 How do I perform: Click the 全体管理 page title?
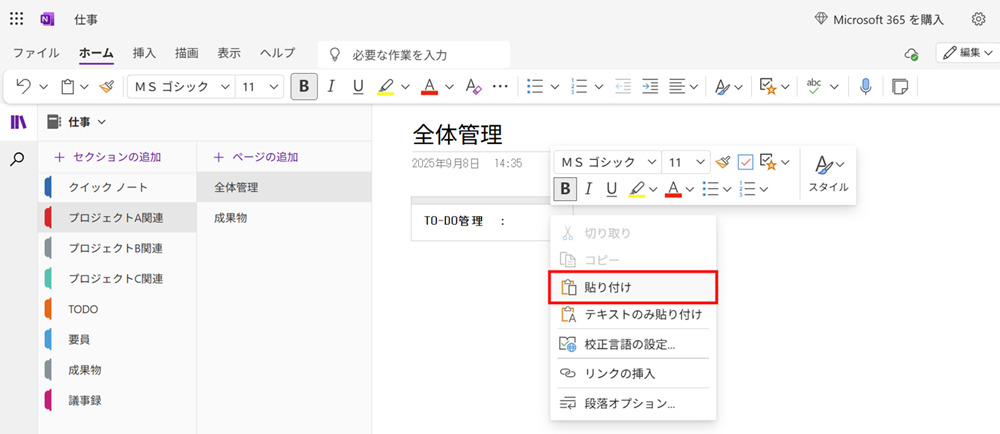pyautogui.click(x=458, y=134)
